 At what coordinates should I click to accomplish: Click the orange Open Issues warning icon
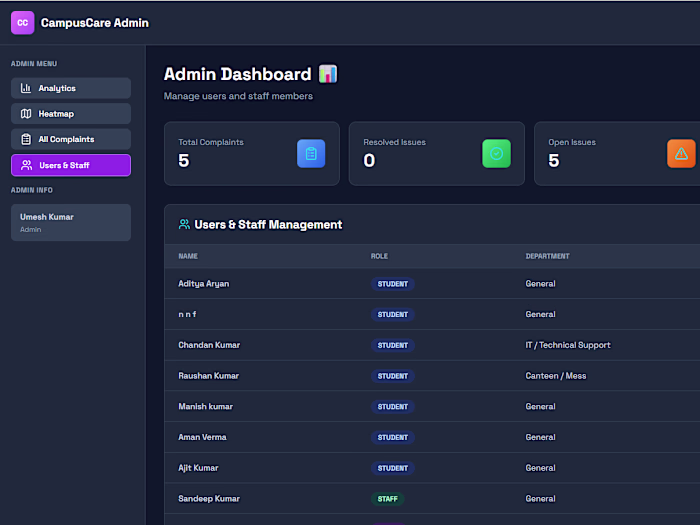pyautogui.click(x=681, y=154)
